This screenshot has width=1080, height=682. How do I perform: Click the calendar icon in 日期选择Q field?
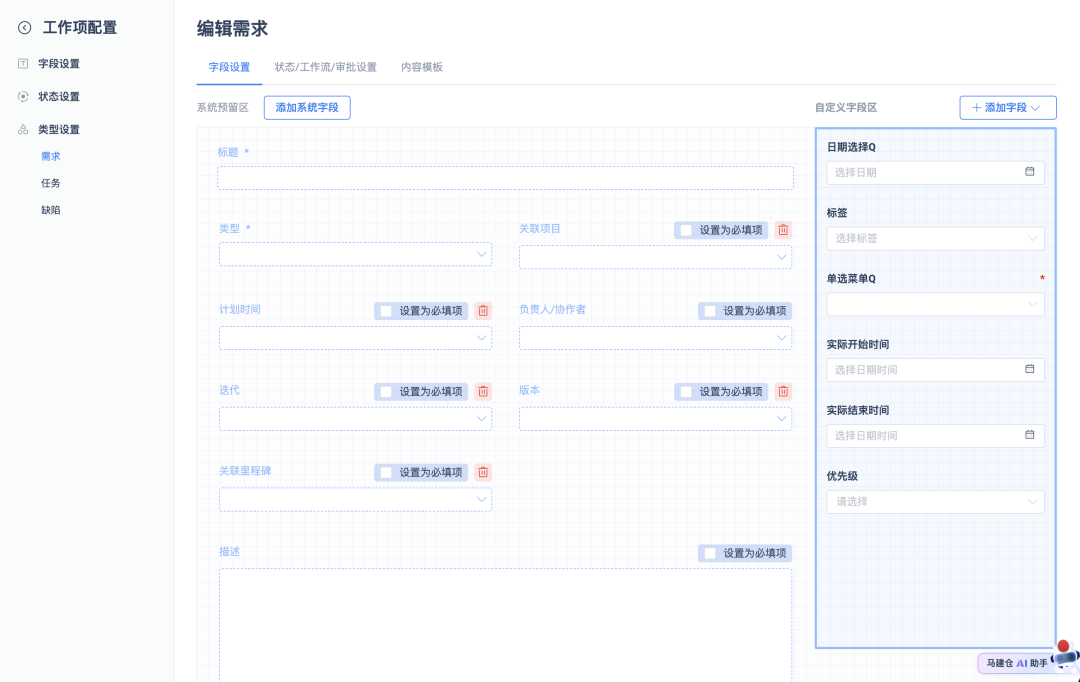pyautogui.click(x=1029, y=172)
